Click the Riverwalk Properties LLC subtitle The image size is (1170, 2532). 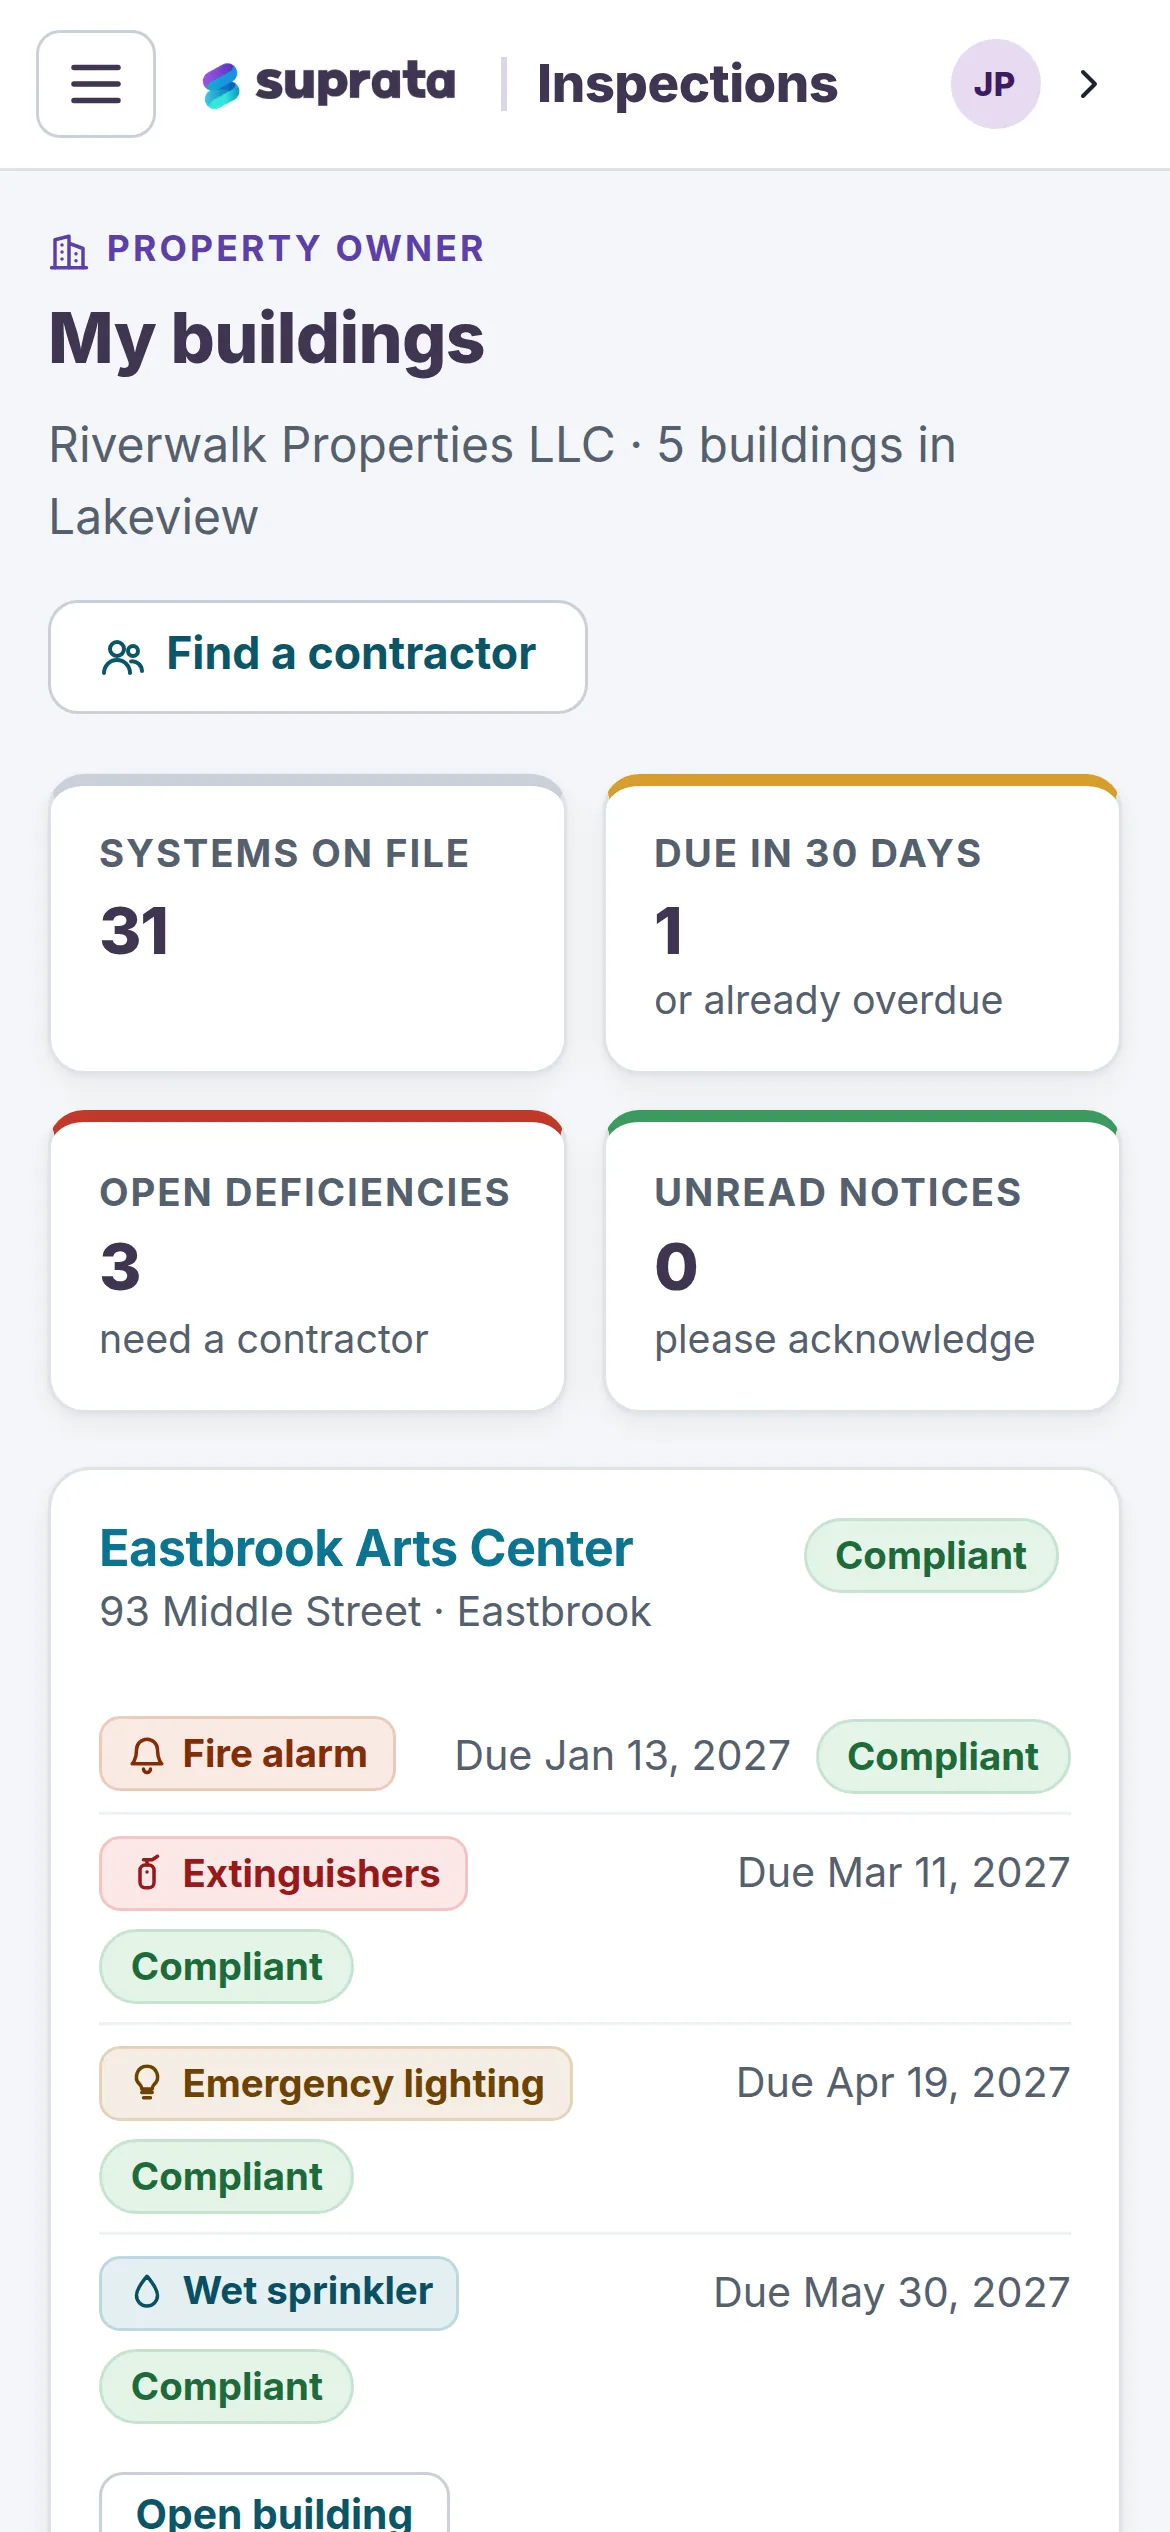(502, 481)
